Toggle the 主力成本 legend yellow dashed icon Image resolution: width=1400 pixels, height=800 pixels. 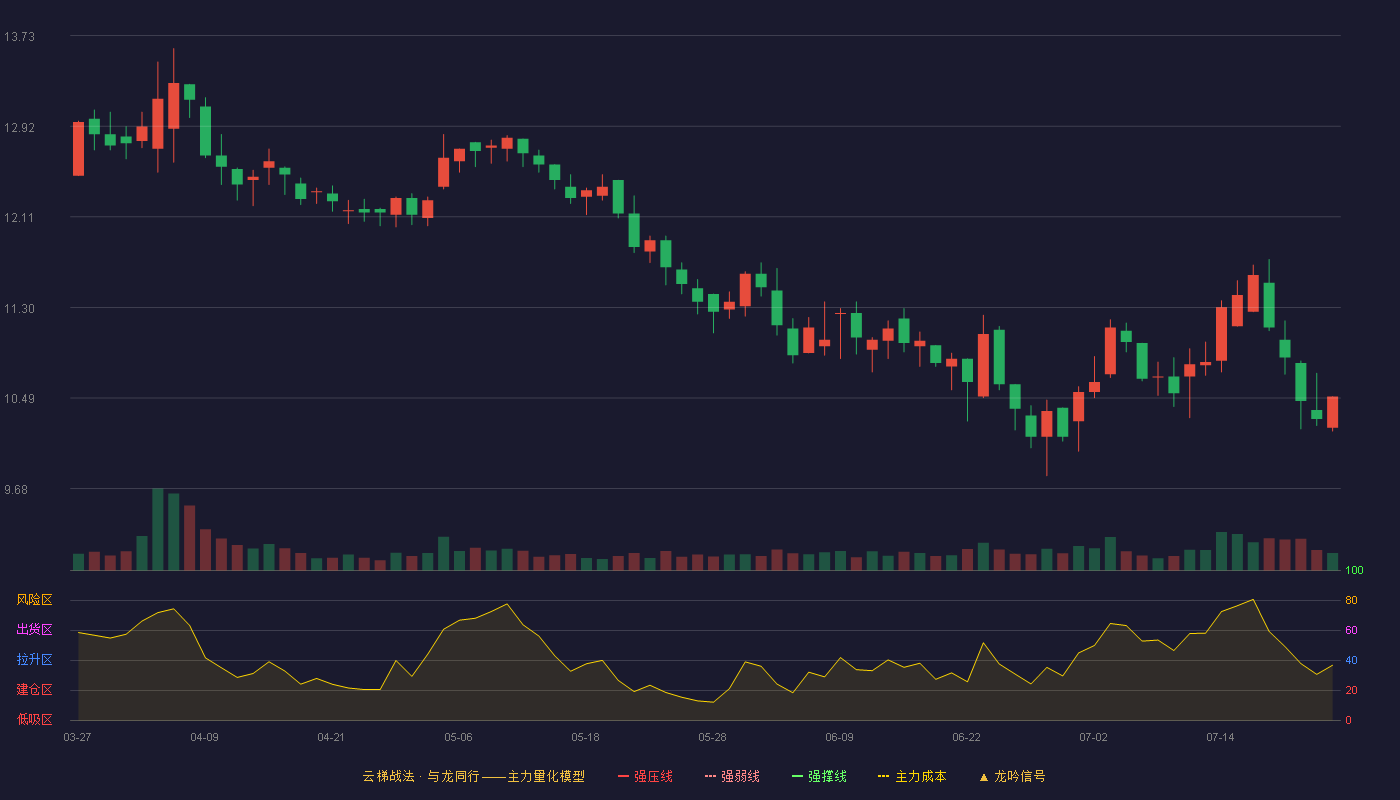[x=884, y=776]
